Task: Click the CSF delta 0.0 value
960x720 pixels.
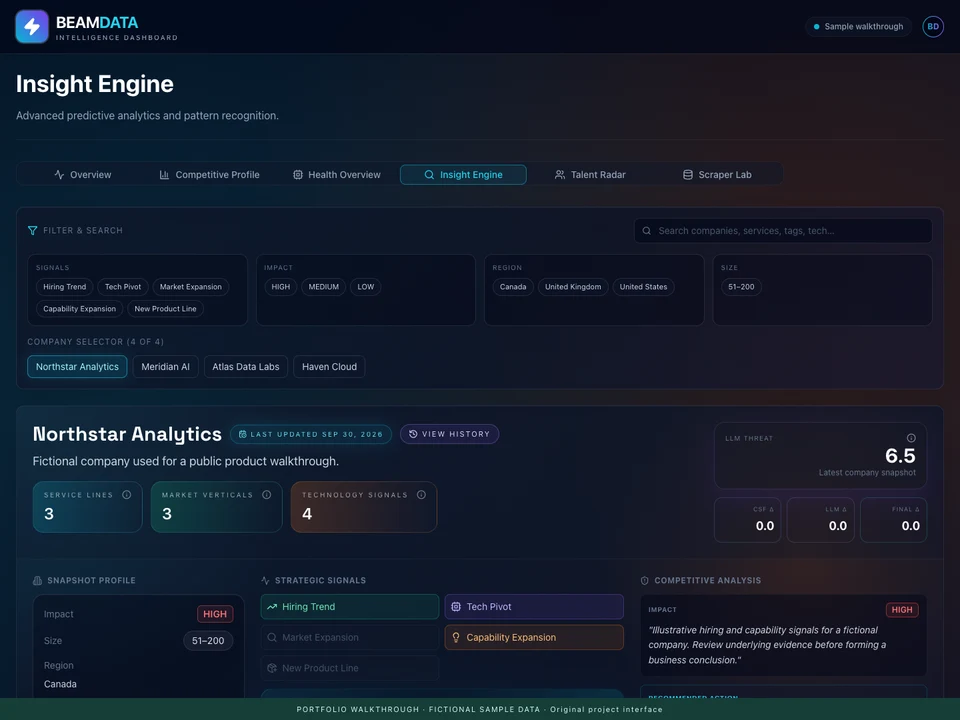Action: [765, 526]
